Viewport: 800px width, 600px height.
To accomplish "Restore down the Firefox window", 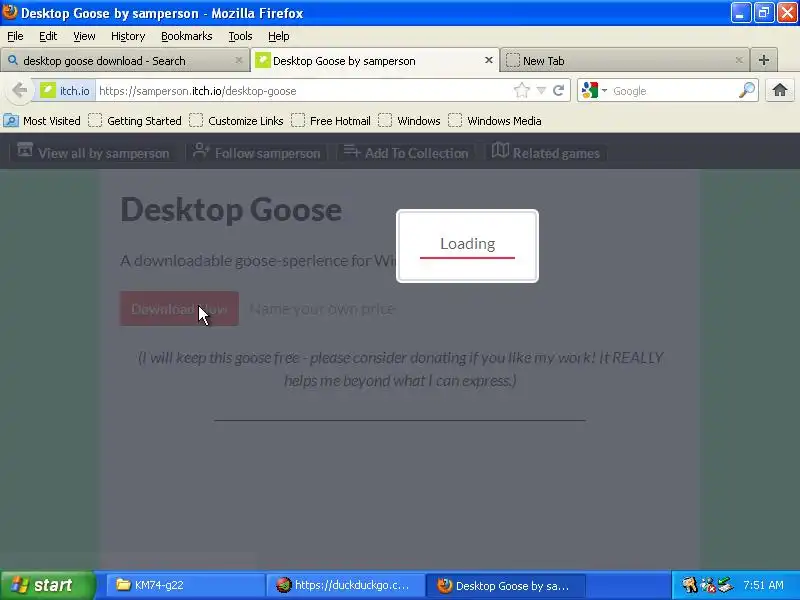I will (763, 13).
